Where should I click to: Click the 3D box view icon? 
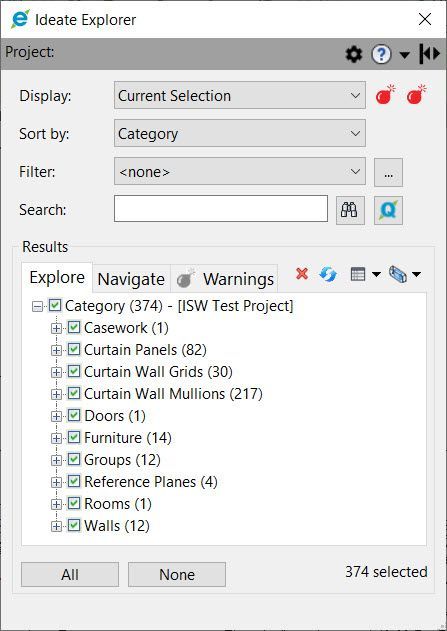tap(398, 275)
